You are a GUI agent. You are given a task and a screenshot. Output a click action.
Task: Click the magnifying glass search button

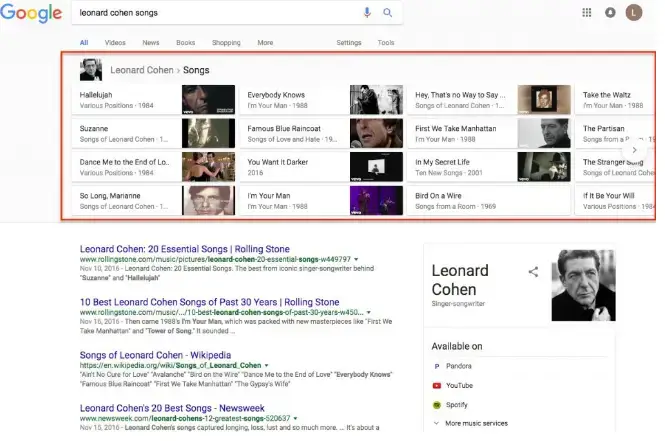(x=387, y=13)
